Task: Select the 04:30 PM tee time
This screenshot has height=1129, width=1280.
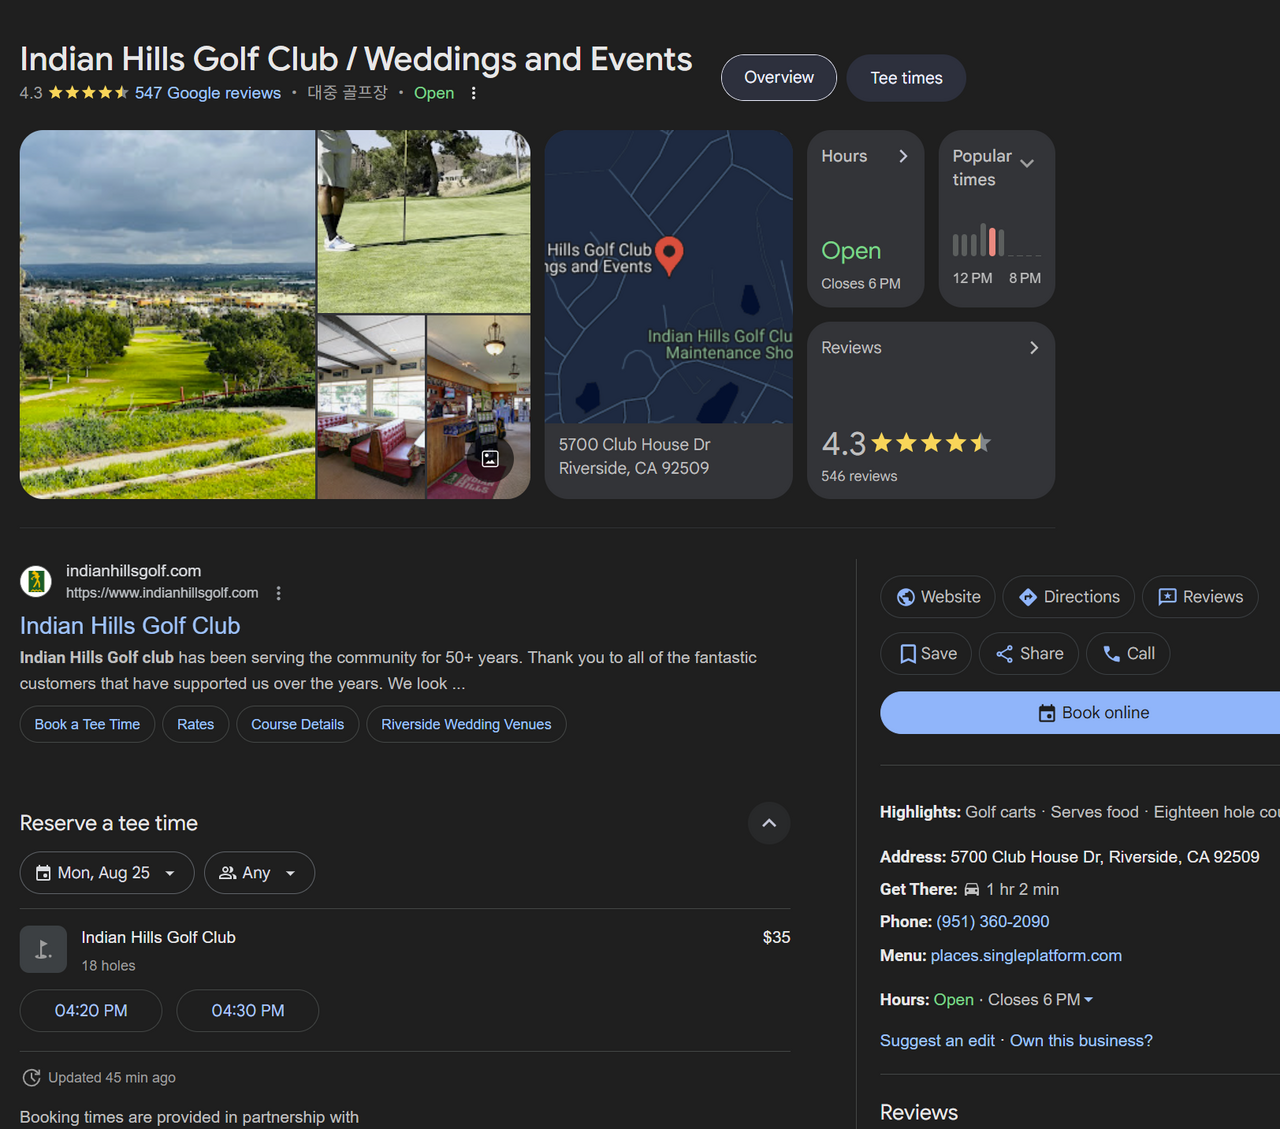Action: [x=248, y=1011]
